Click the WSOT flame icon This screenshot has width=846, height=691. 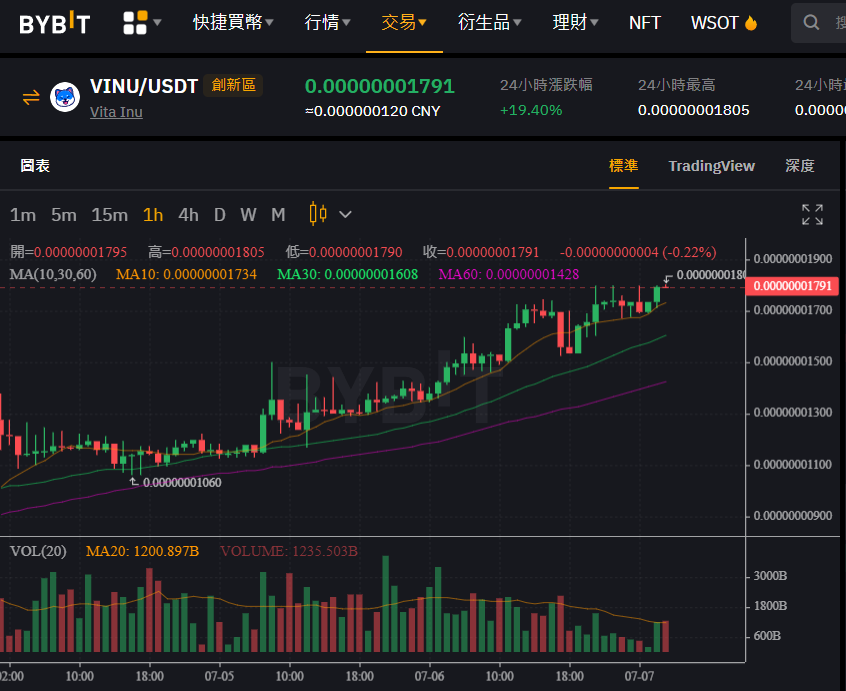[x=751, y=23]
